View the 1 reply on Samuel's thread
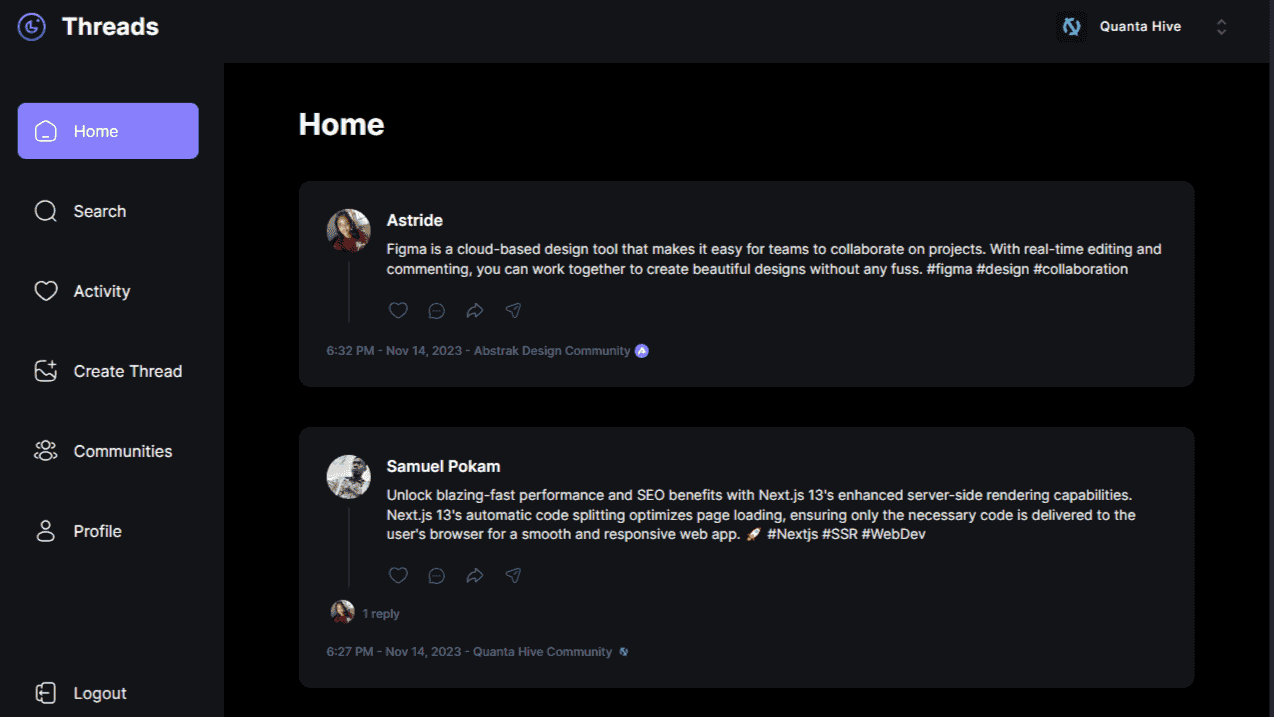The height and width of the screenshot is (717, 1274). [380, 613]
